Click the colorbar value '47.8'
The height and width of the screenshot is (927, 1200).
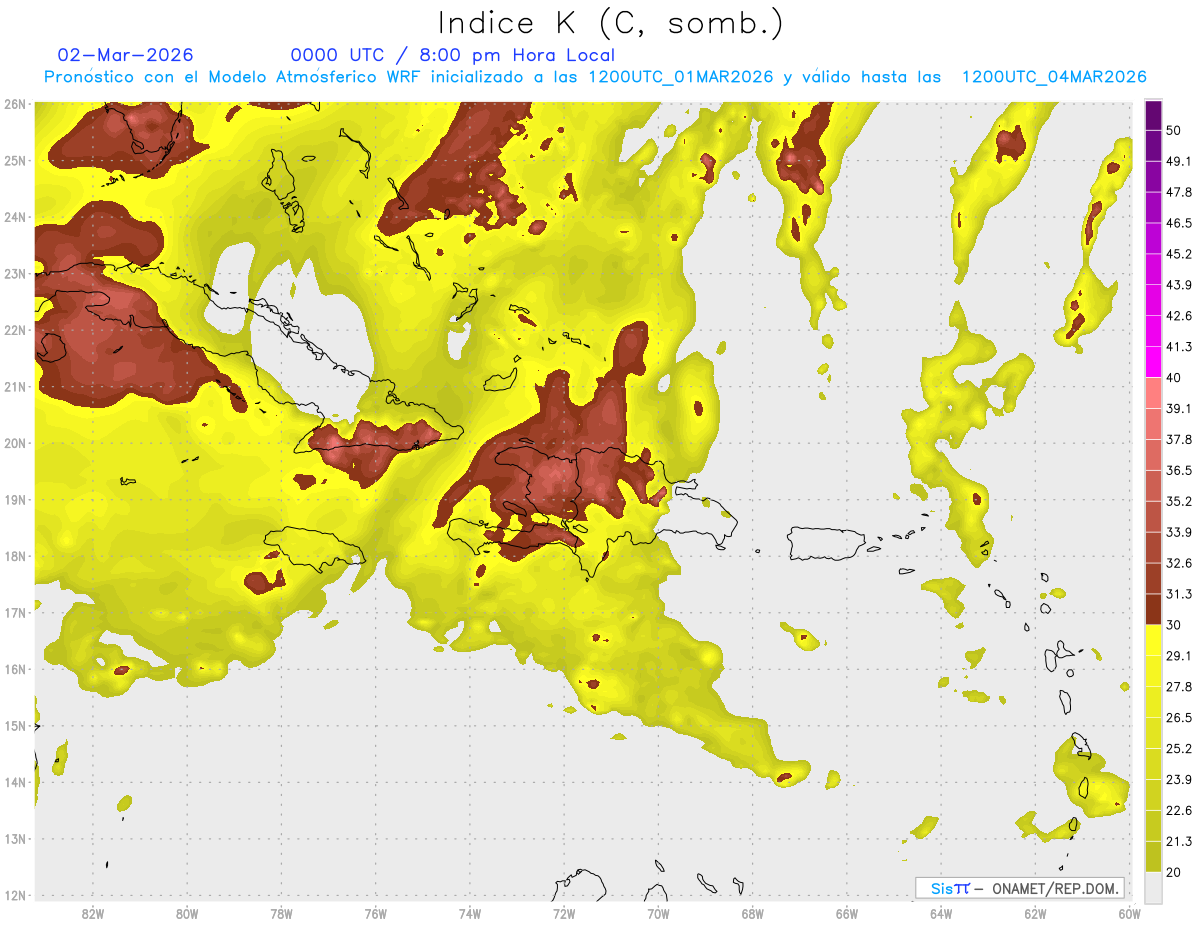tap(1179, 192)
